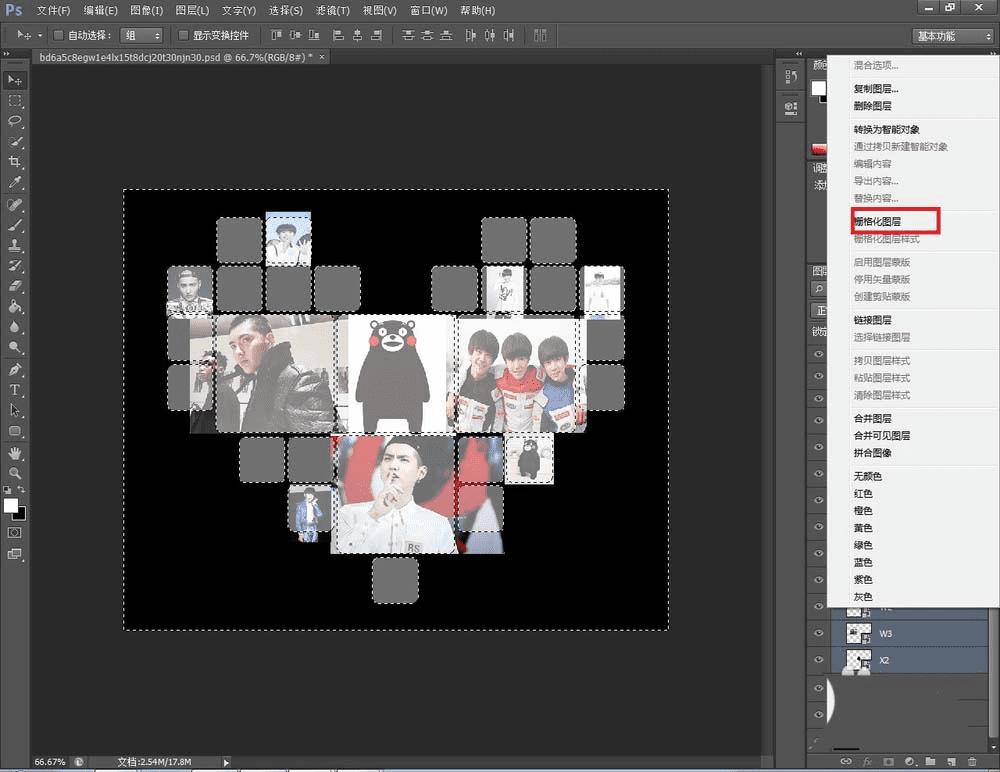This screenshot has width=1000, height=772.
Task: Select the Pen tool
Action: pos(15,369)
